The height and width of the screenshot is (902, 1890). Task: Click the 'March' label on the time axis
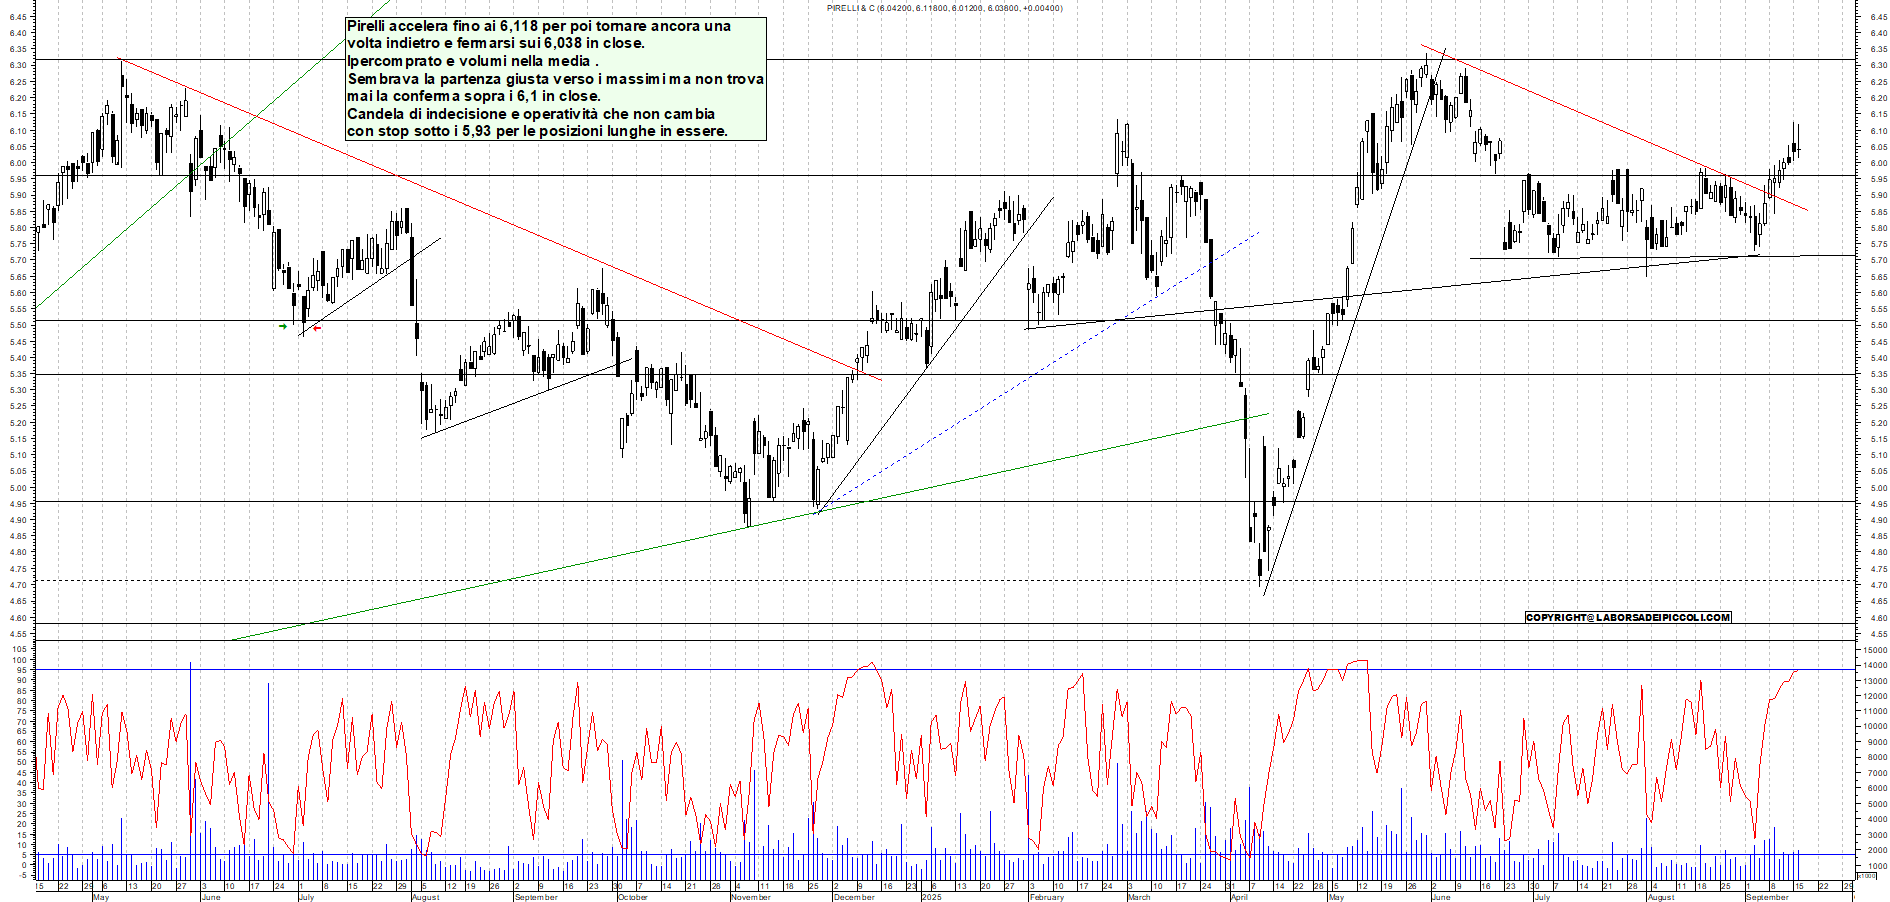1139,897
